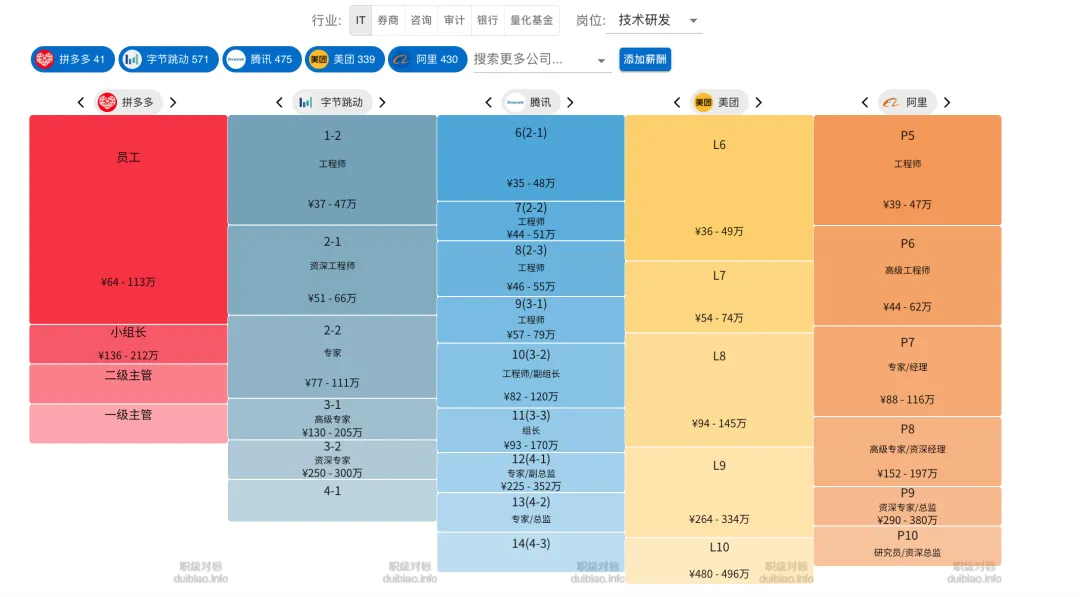Select the 腾讯 12(4-1) 专家/副总监 block

(530, 472)
